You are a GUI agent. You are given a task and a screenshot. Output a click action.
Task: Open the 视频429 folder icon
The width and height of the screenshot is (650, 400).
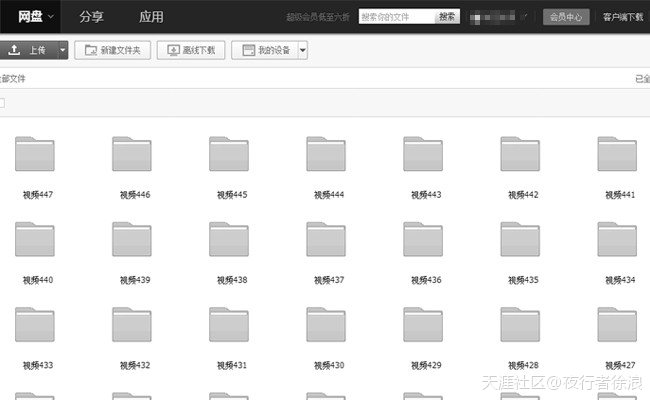(423, 325)
